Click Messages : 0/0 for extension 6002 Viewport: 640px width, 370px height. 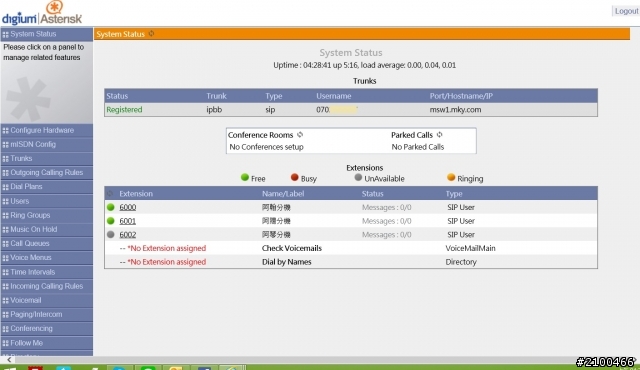click(387, 235)
